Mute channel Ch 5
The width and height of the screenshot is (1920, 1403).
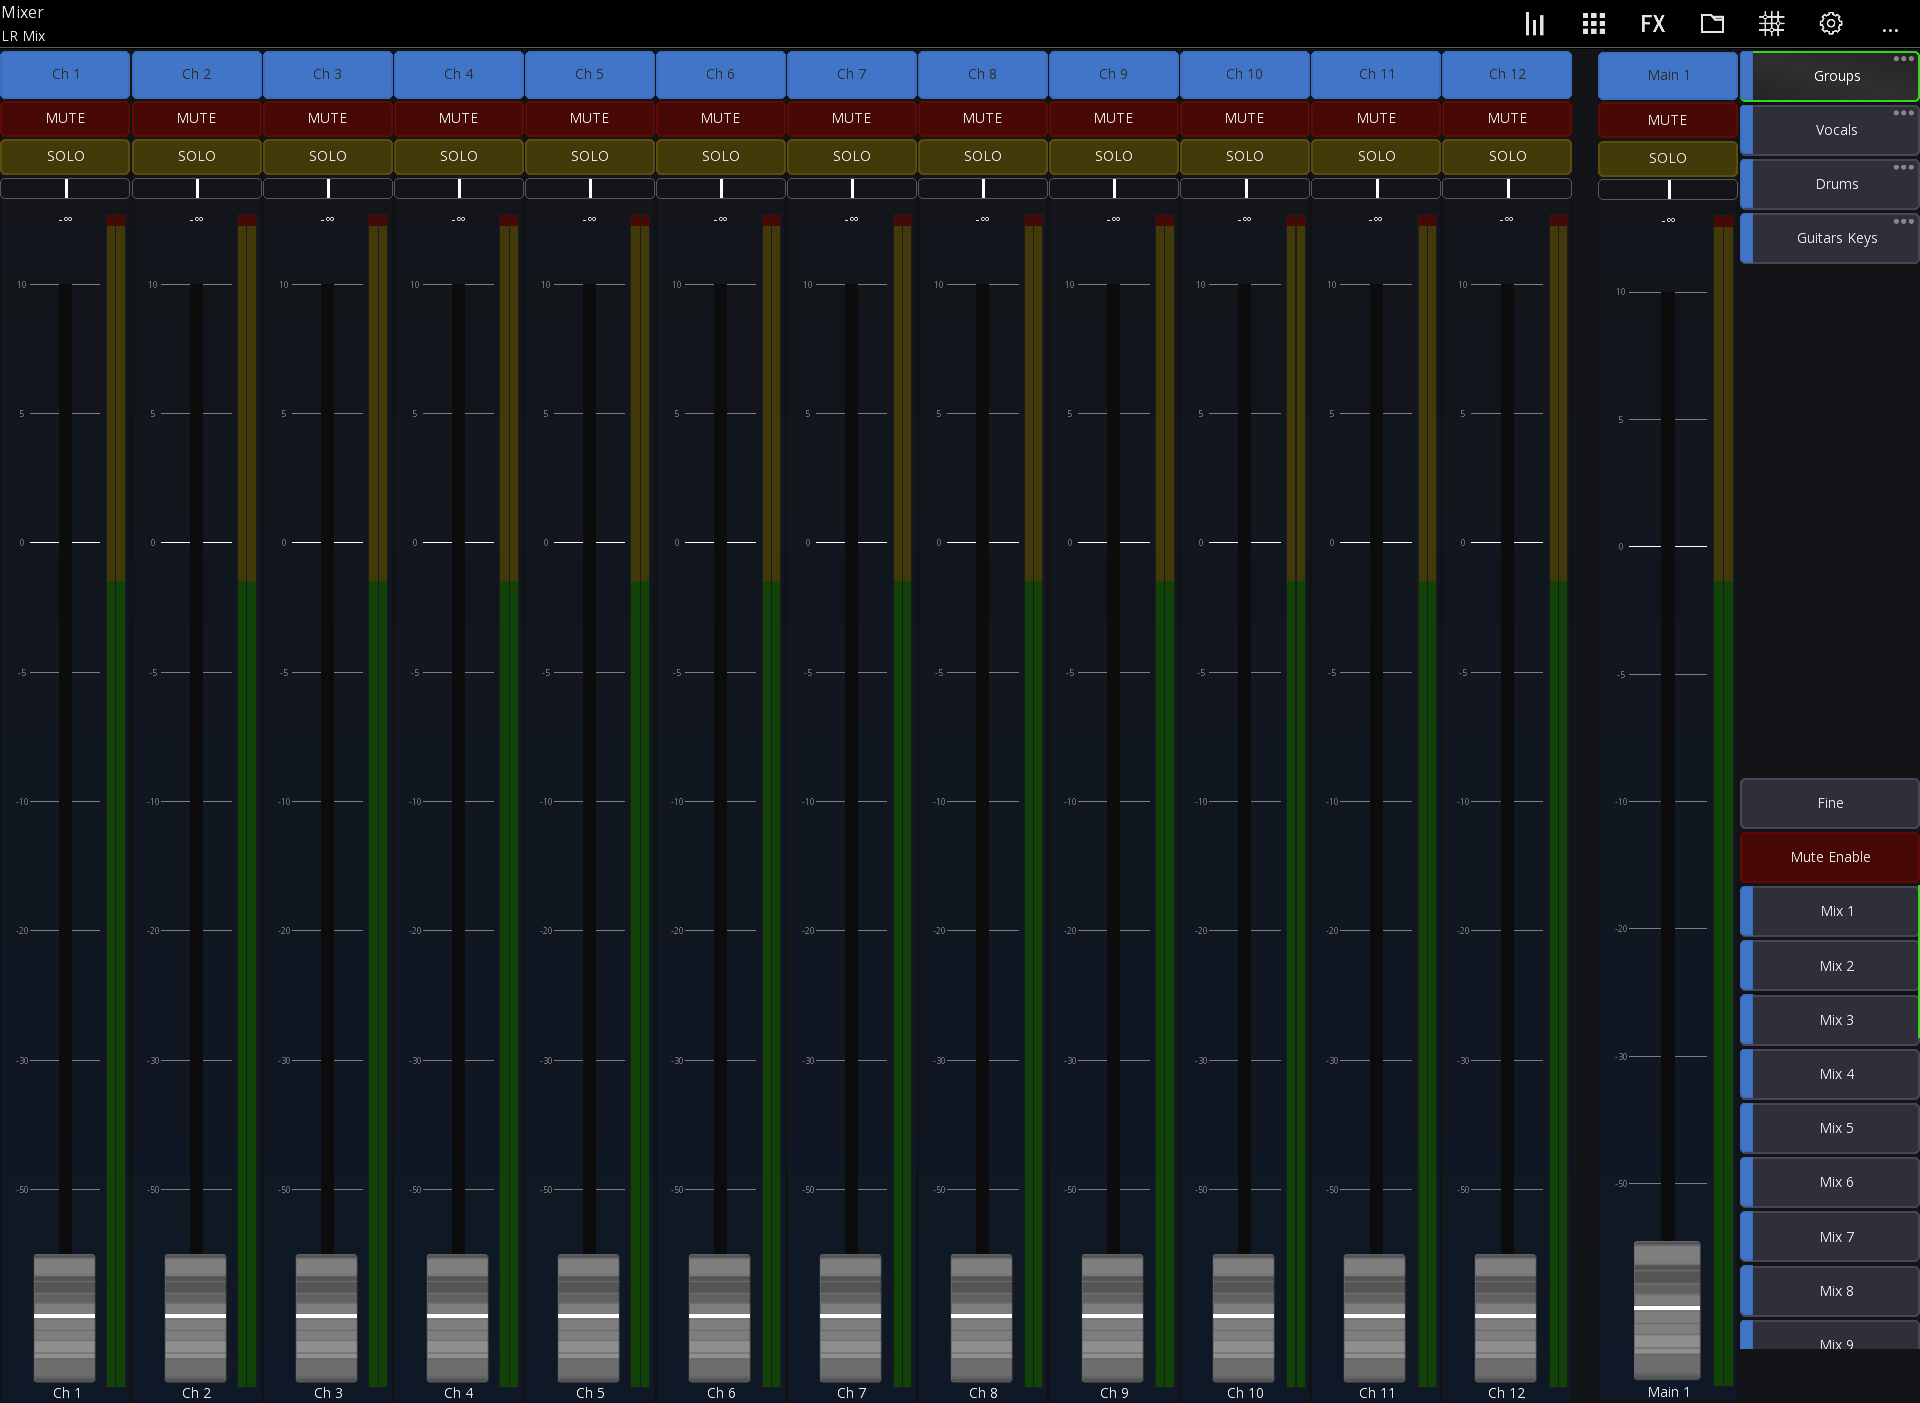point(589,118)
